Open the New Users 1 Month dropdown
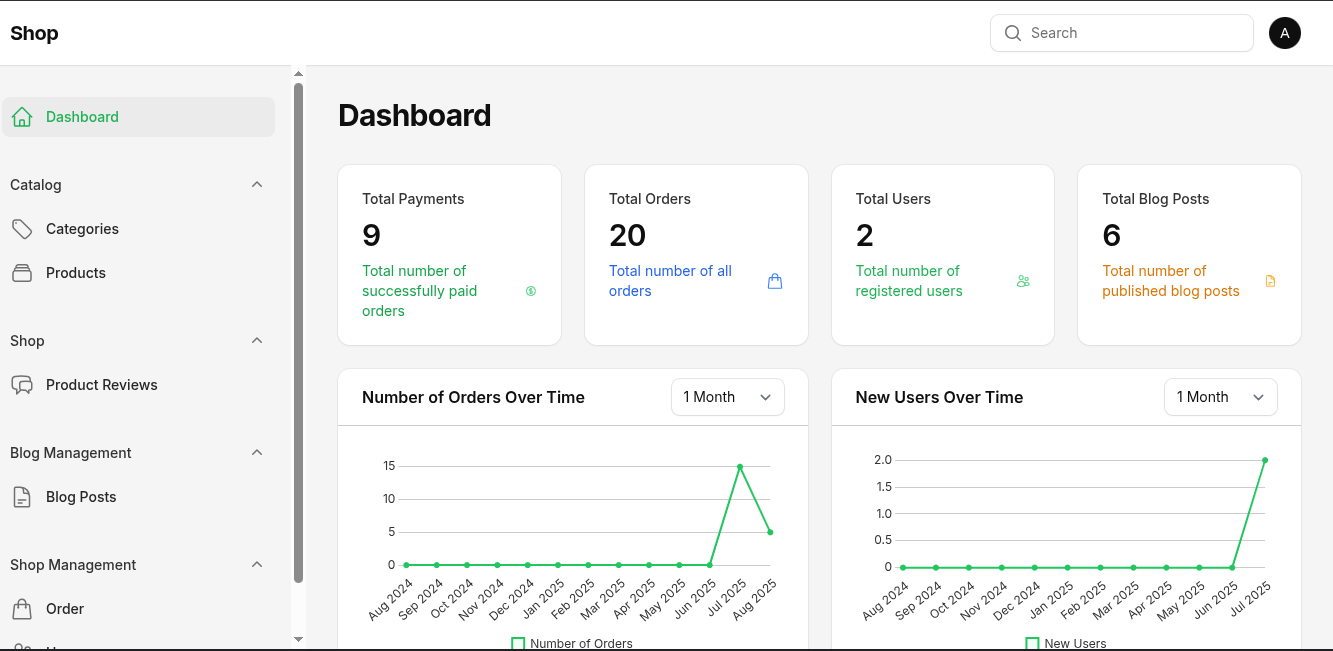This screenshot has height=651, width=1333. click(1220, 397)
